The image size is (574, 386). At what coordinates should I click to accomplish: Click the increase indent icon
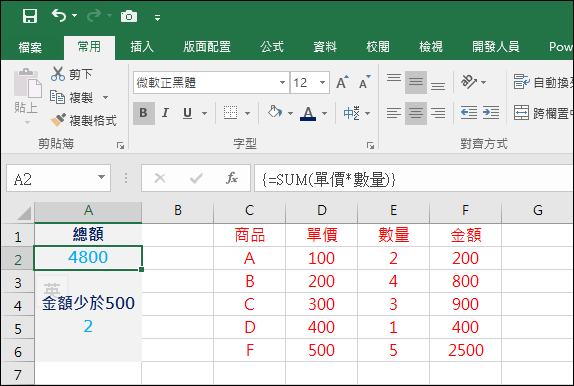(491, 113)
